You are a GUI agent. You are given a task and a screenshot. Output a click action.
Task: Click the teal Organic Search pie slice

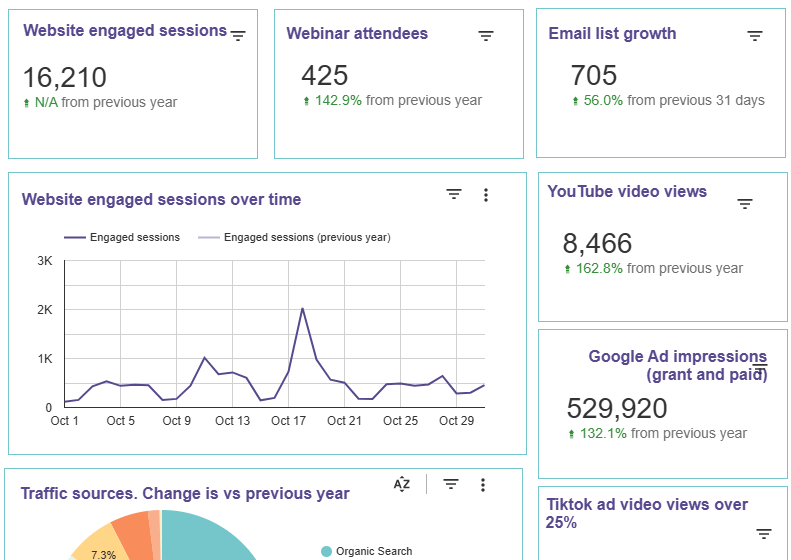pyautogui.click(x=202, y=537)
